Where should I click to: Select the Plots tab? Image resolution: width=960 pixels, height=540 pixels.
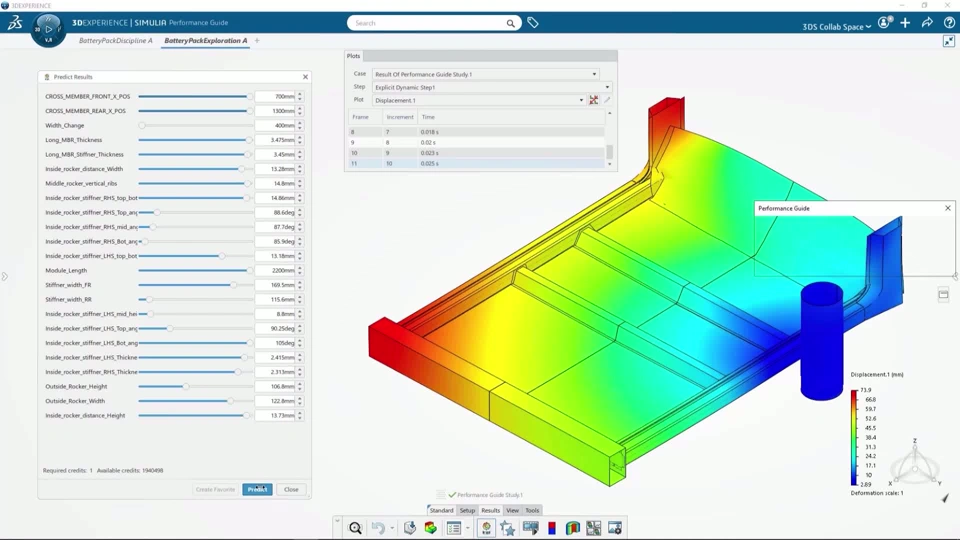[x=354, y=56]
